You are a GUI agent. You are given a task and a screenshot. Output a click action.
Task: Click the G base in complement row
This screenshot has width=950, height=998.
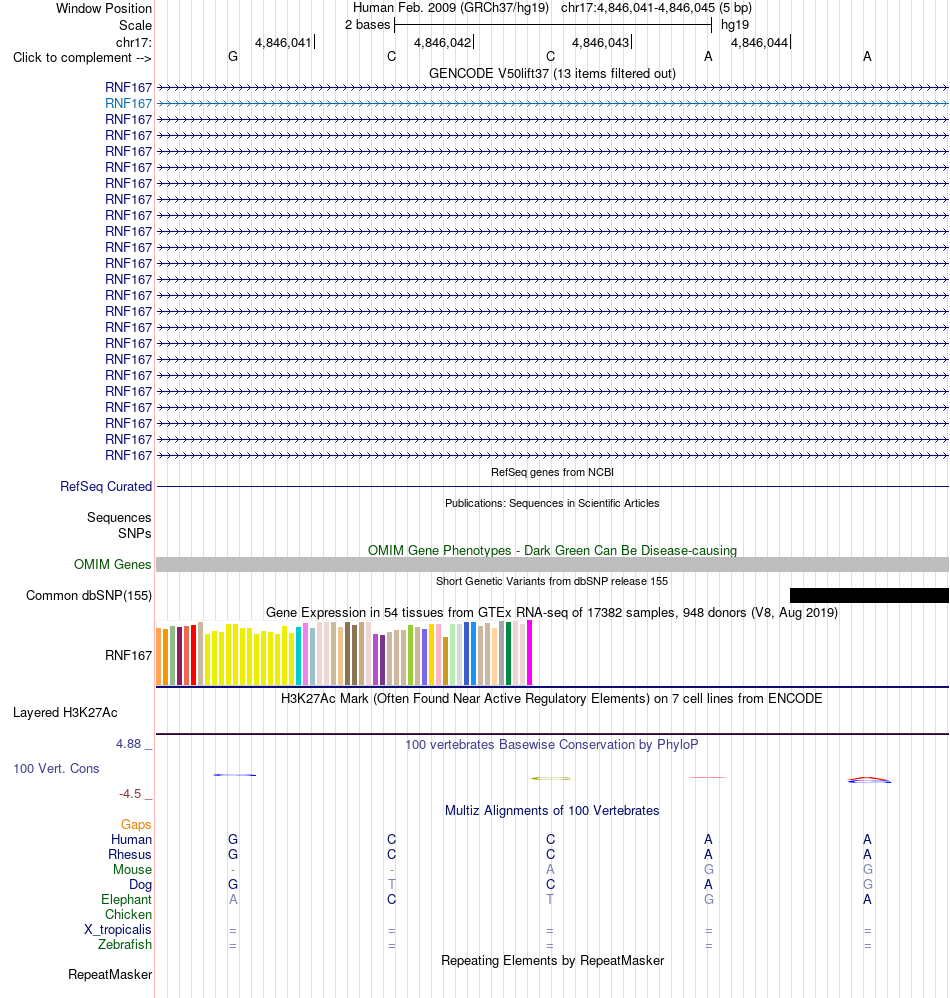233,57
